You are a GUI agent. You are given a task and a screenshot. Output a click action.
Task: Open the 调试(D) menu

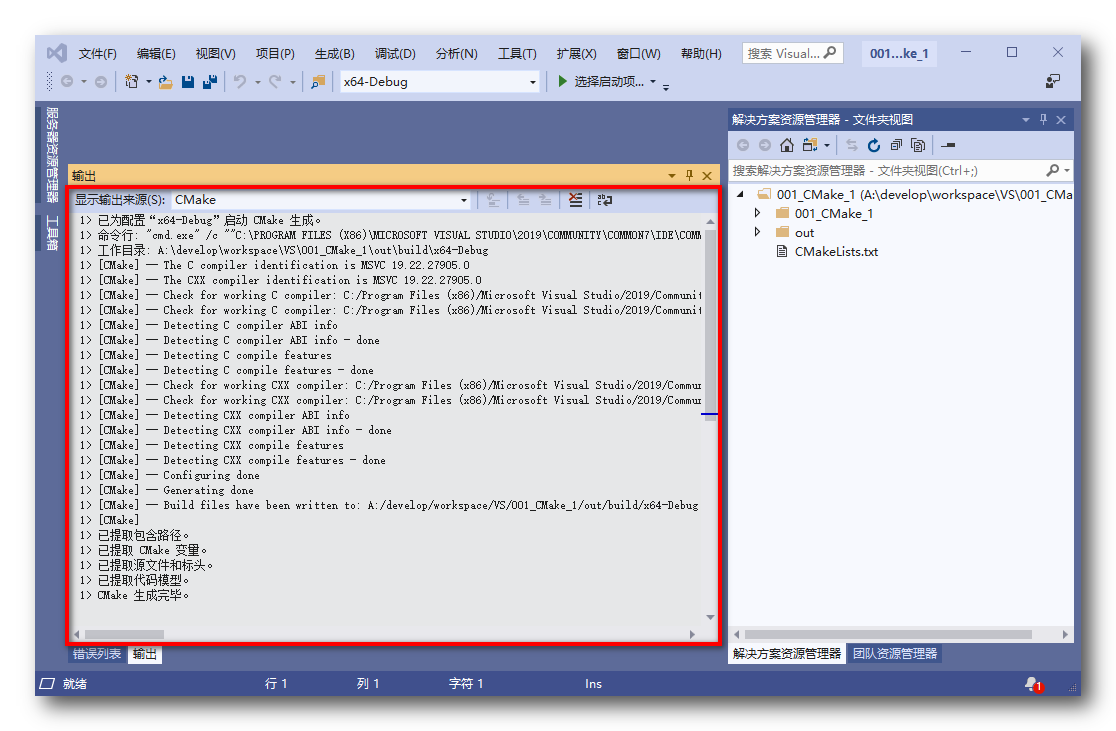coord(395,53)
